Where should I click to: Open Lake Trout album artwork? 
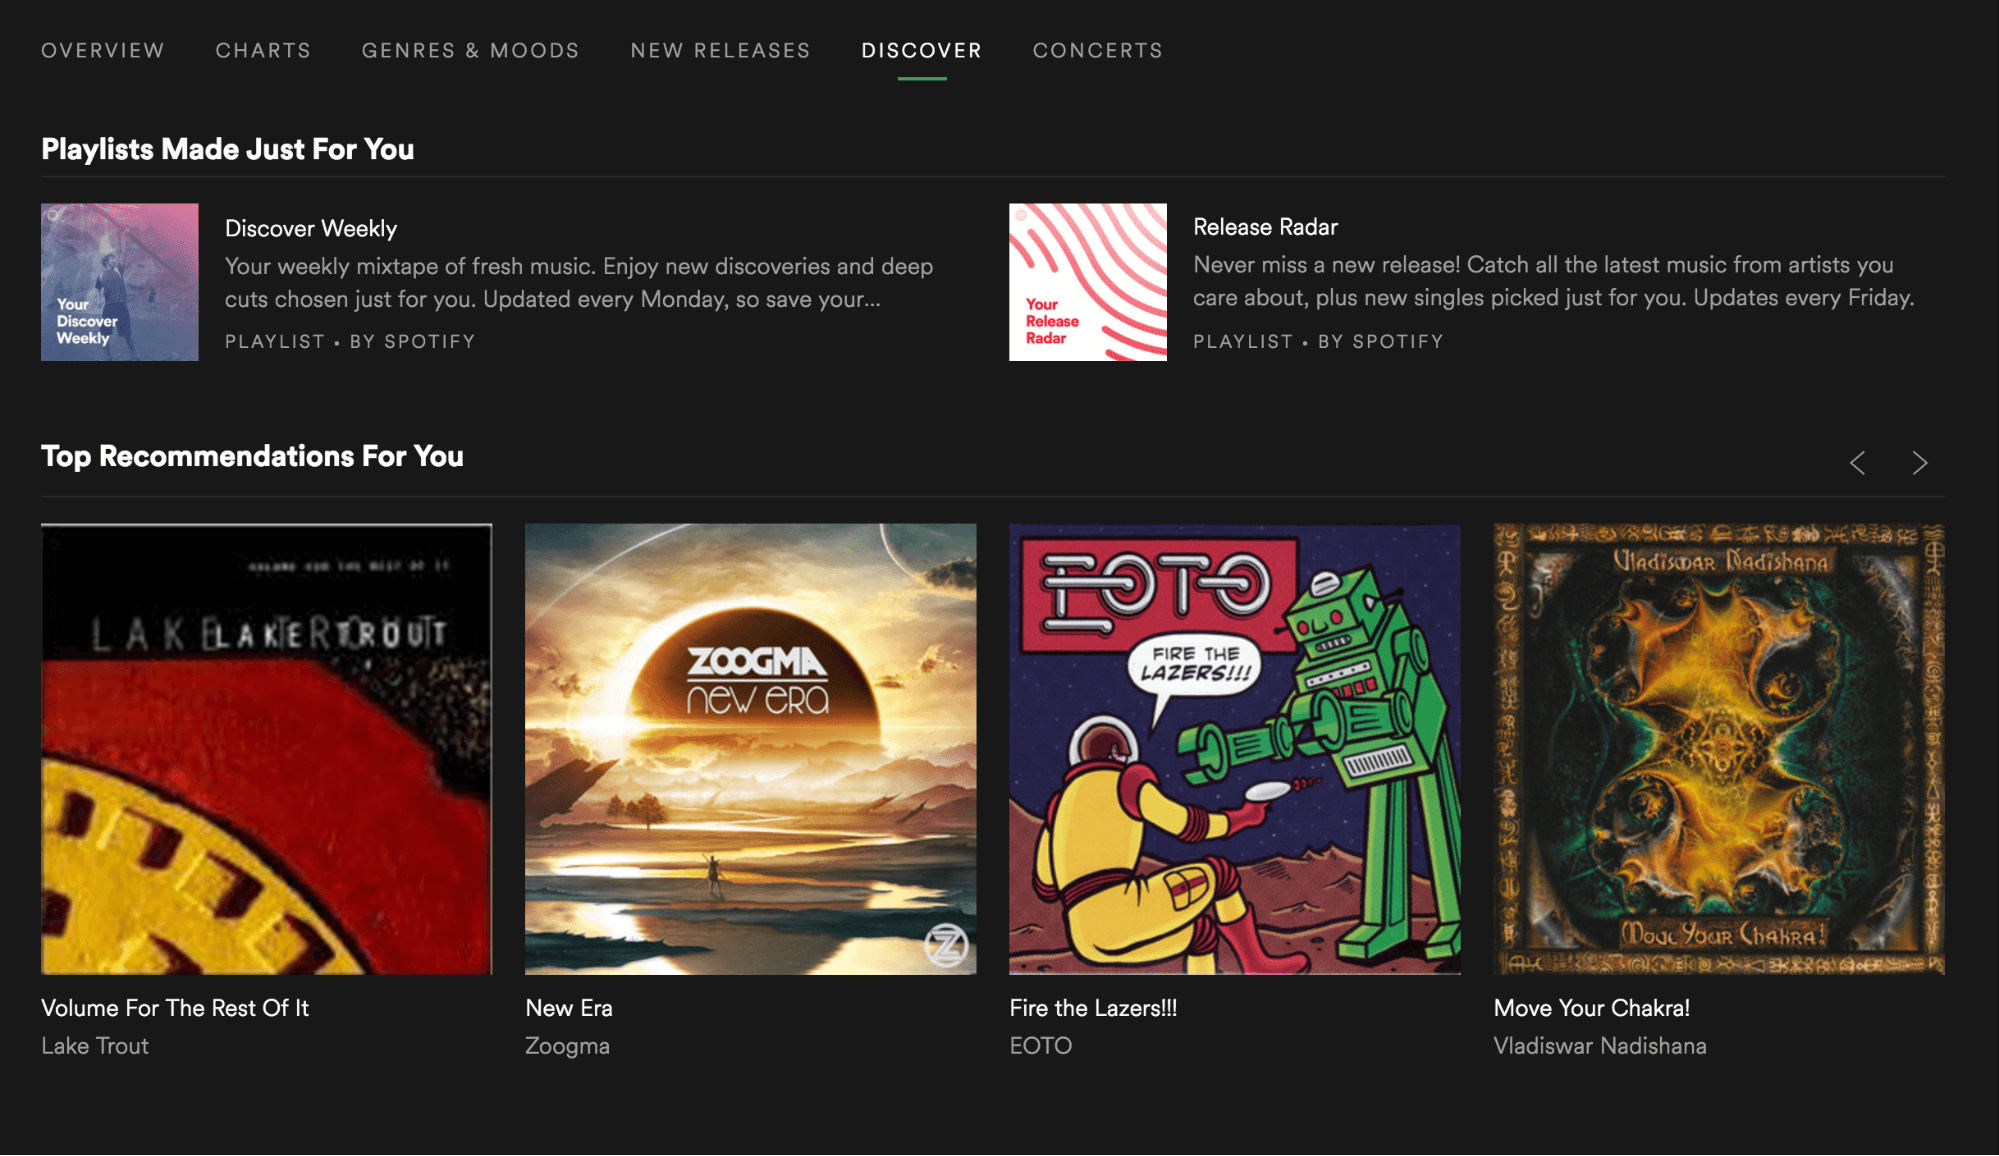tap(266, 749)
